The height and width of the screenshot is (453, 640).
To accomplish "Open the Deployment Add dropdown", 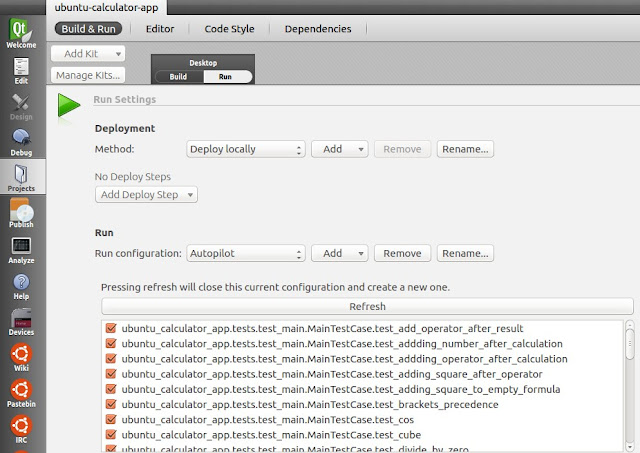I will pyautogui.click(x=340, y=149).
